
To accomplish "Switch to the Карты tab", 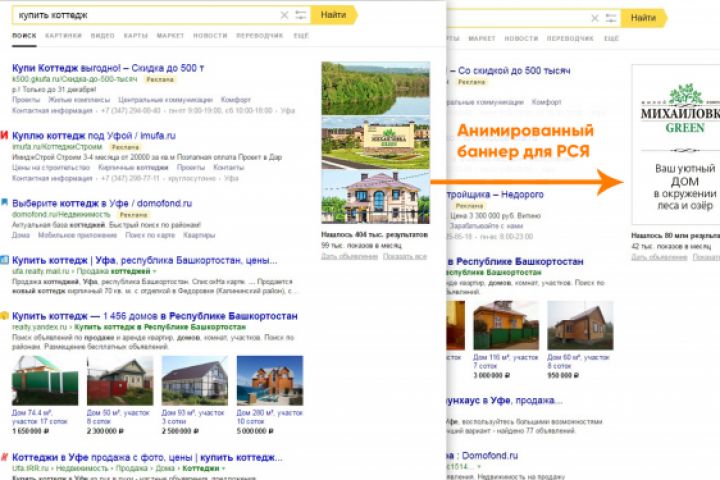I will point(135,35).
